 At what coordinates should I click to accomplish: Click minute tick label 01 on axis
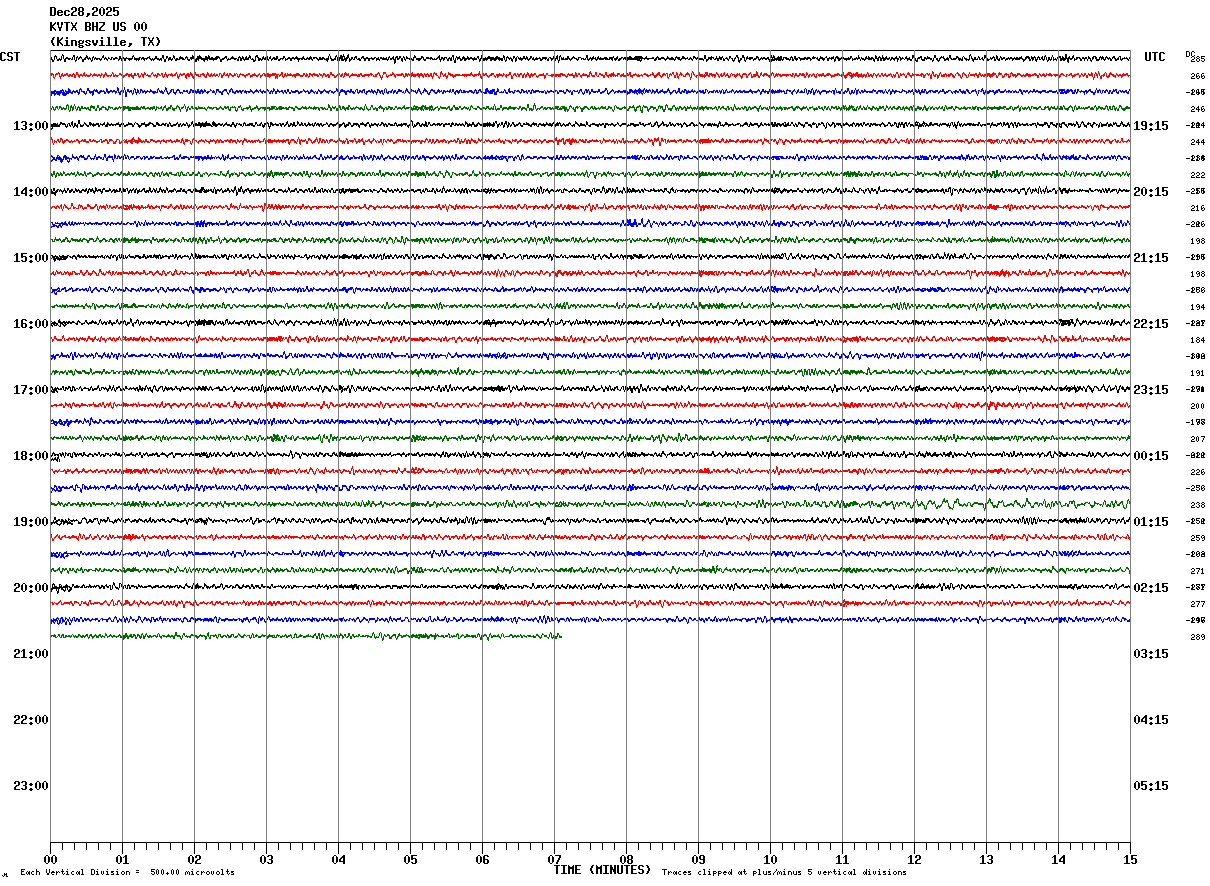point(122,859)
